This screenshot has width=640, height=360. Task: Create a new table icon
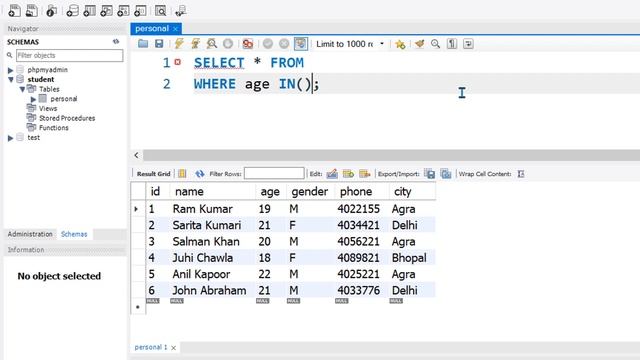coord(89,11)
